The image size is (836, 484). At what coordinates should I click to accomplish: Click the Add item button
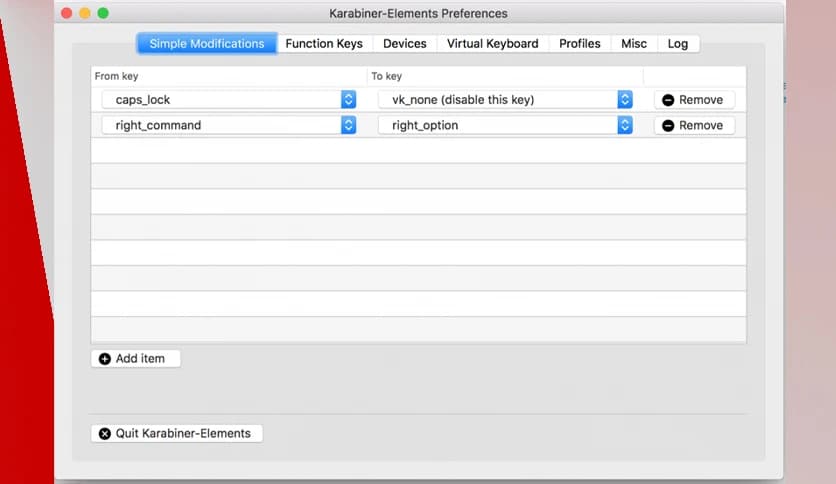point(135,359)
